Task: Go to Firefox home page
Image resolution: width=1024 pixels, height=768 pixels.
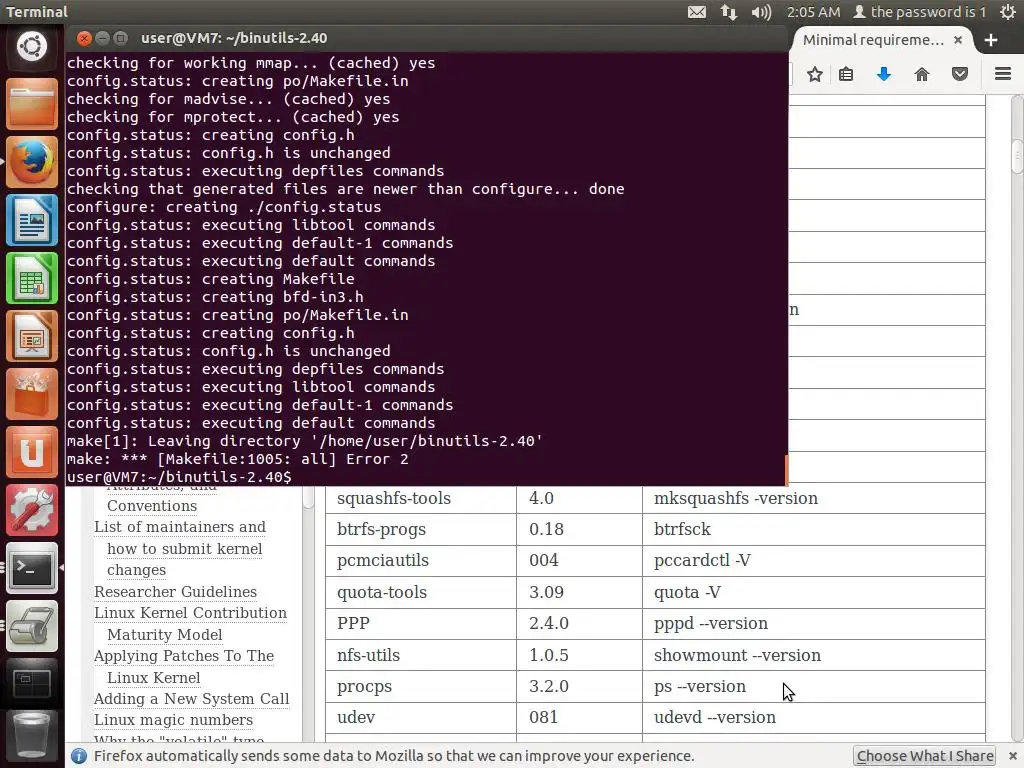Action: click(x=921, y=74)
